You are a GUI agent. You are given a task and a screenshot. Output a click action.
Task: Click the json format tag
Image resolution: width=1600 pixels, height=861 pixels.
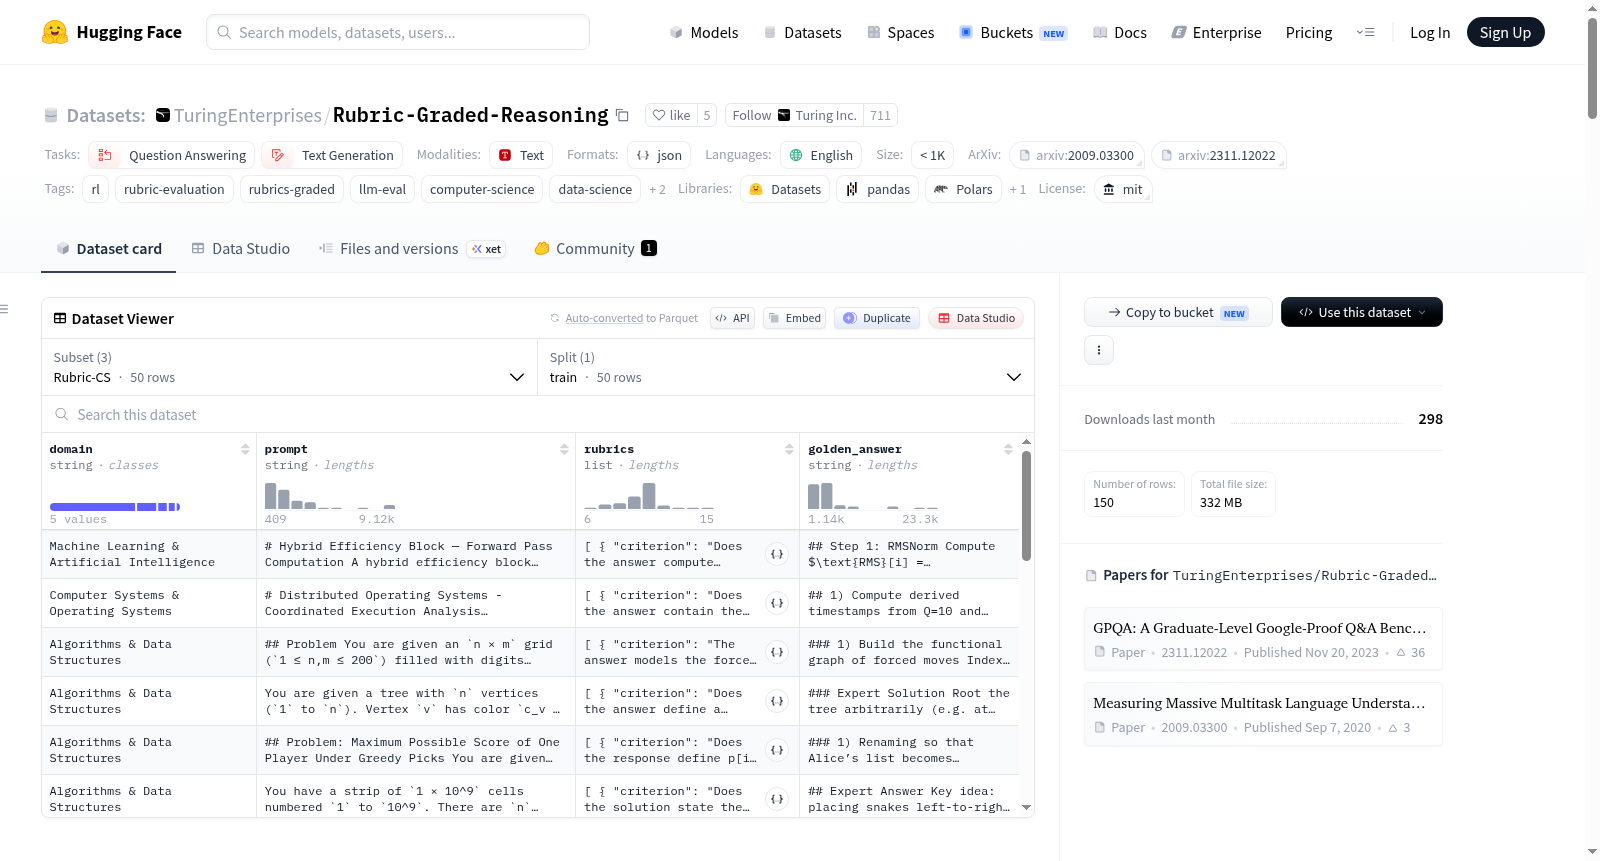click(x=659, y=155)
